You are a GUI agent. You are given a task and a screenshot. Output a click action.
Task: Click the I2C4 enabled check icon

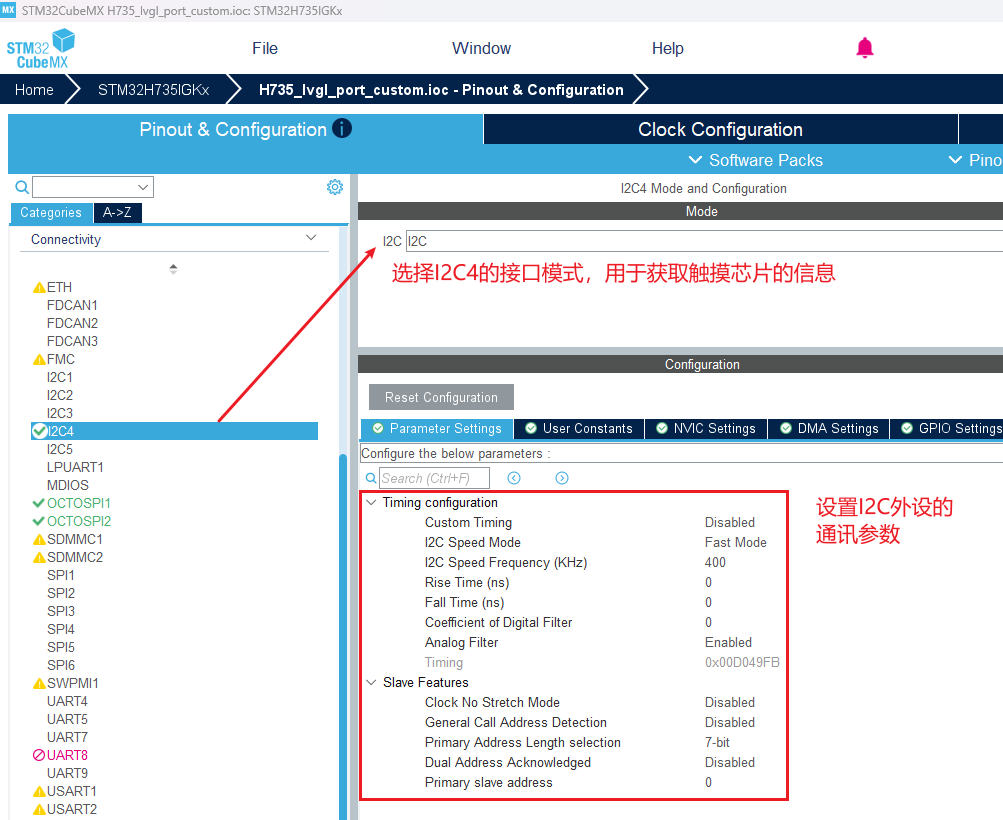point(40,431)
